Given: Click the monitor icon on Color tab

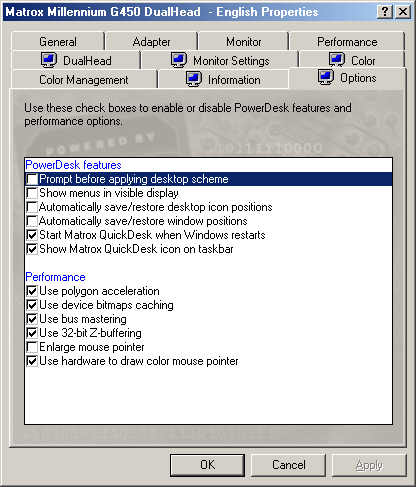Looking at the screenshot, I should (337, 60).
